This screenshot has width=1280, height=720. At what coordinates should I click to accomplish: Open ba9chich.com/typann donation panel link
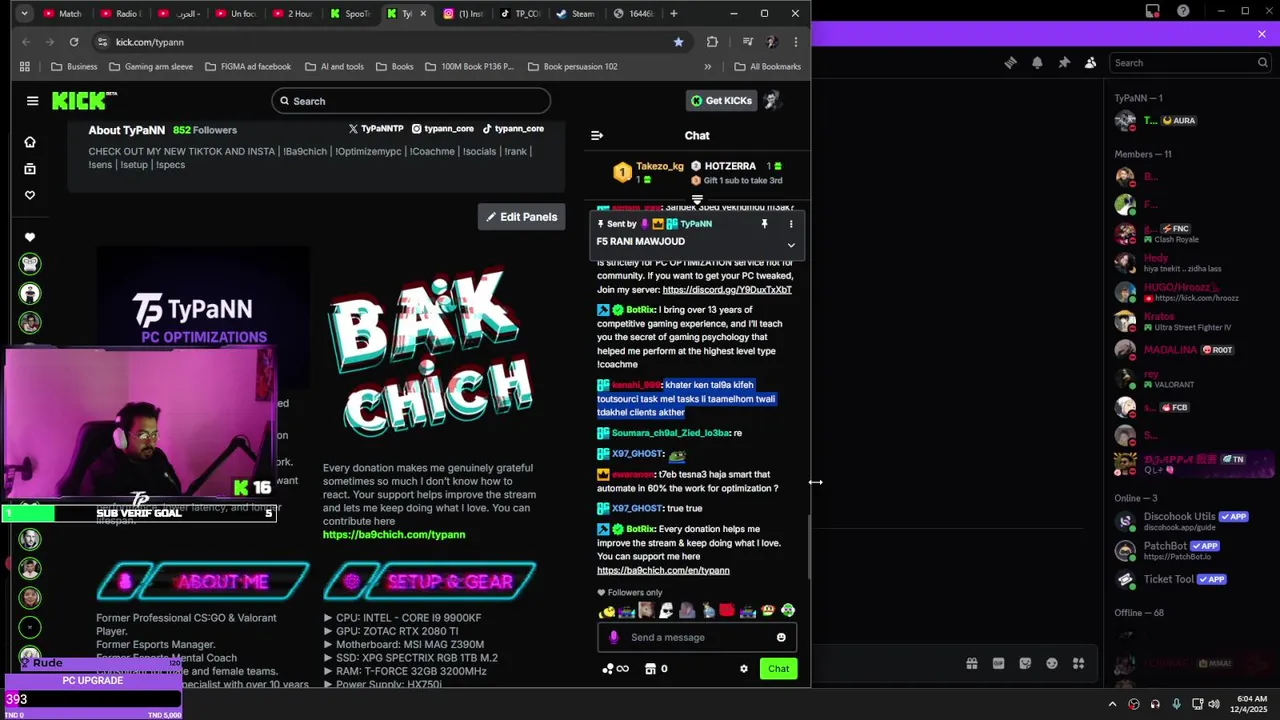pos(394,535)
